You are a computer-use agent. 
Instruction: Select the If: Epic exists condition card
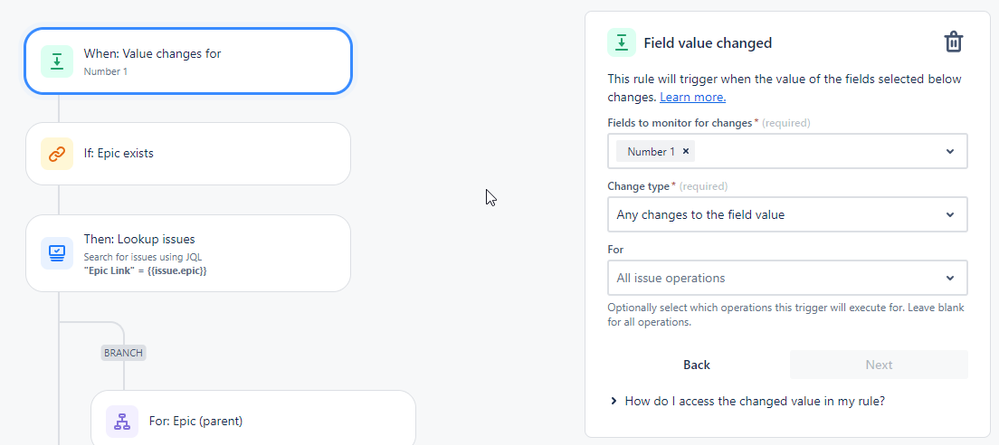coord(188,154)
